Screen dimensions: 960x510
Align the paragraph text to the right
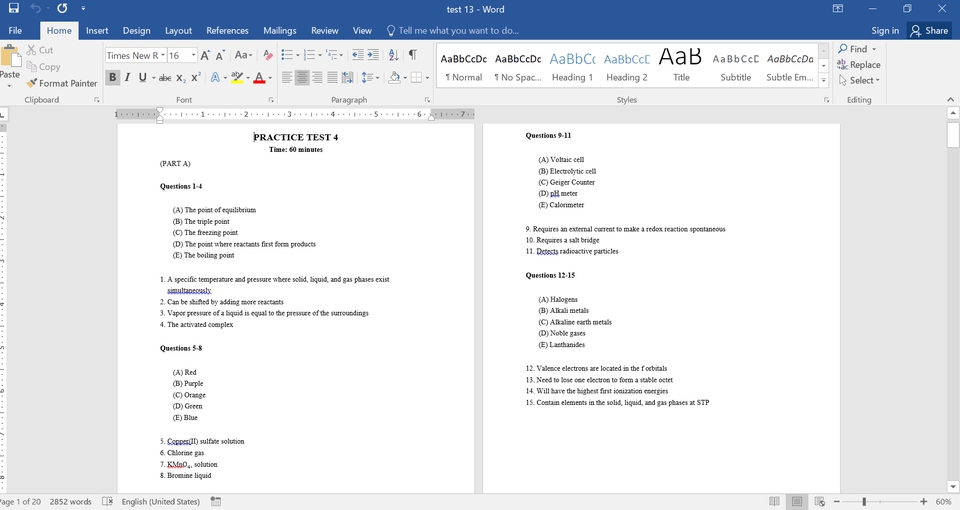[317, 78]
